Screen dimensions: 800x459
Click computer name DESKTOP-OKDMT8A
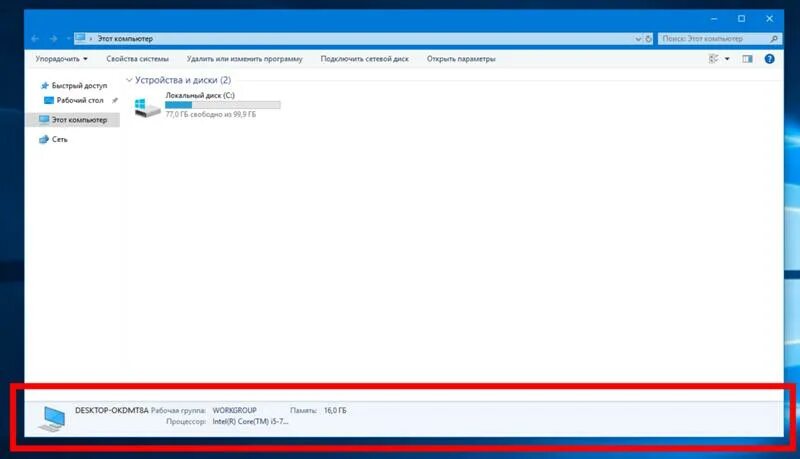(112, 410)
